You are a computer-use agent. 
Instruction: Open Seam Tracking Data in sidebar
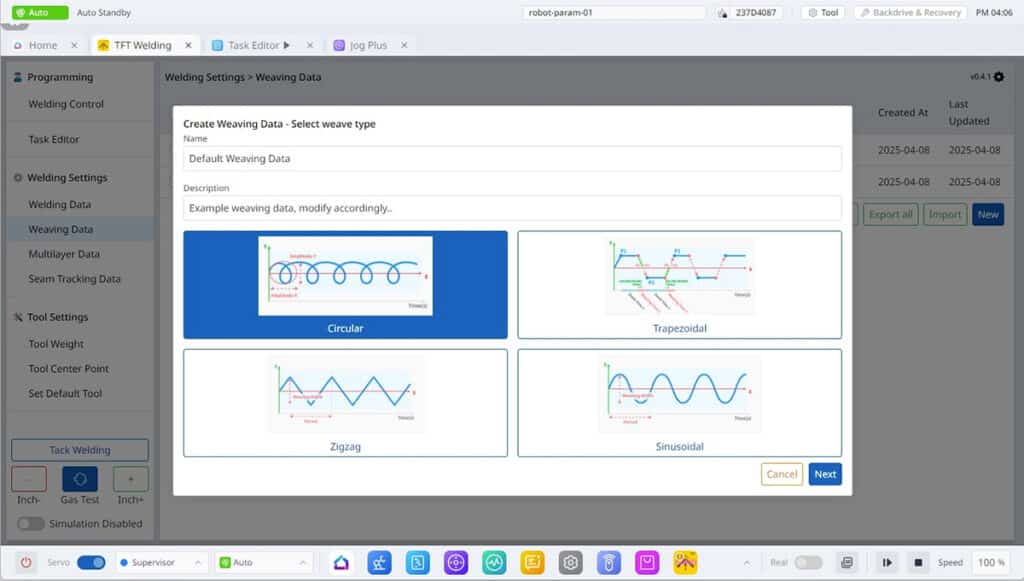(x=74, y=279)
